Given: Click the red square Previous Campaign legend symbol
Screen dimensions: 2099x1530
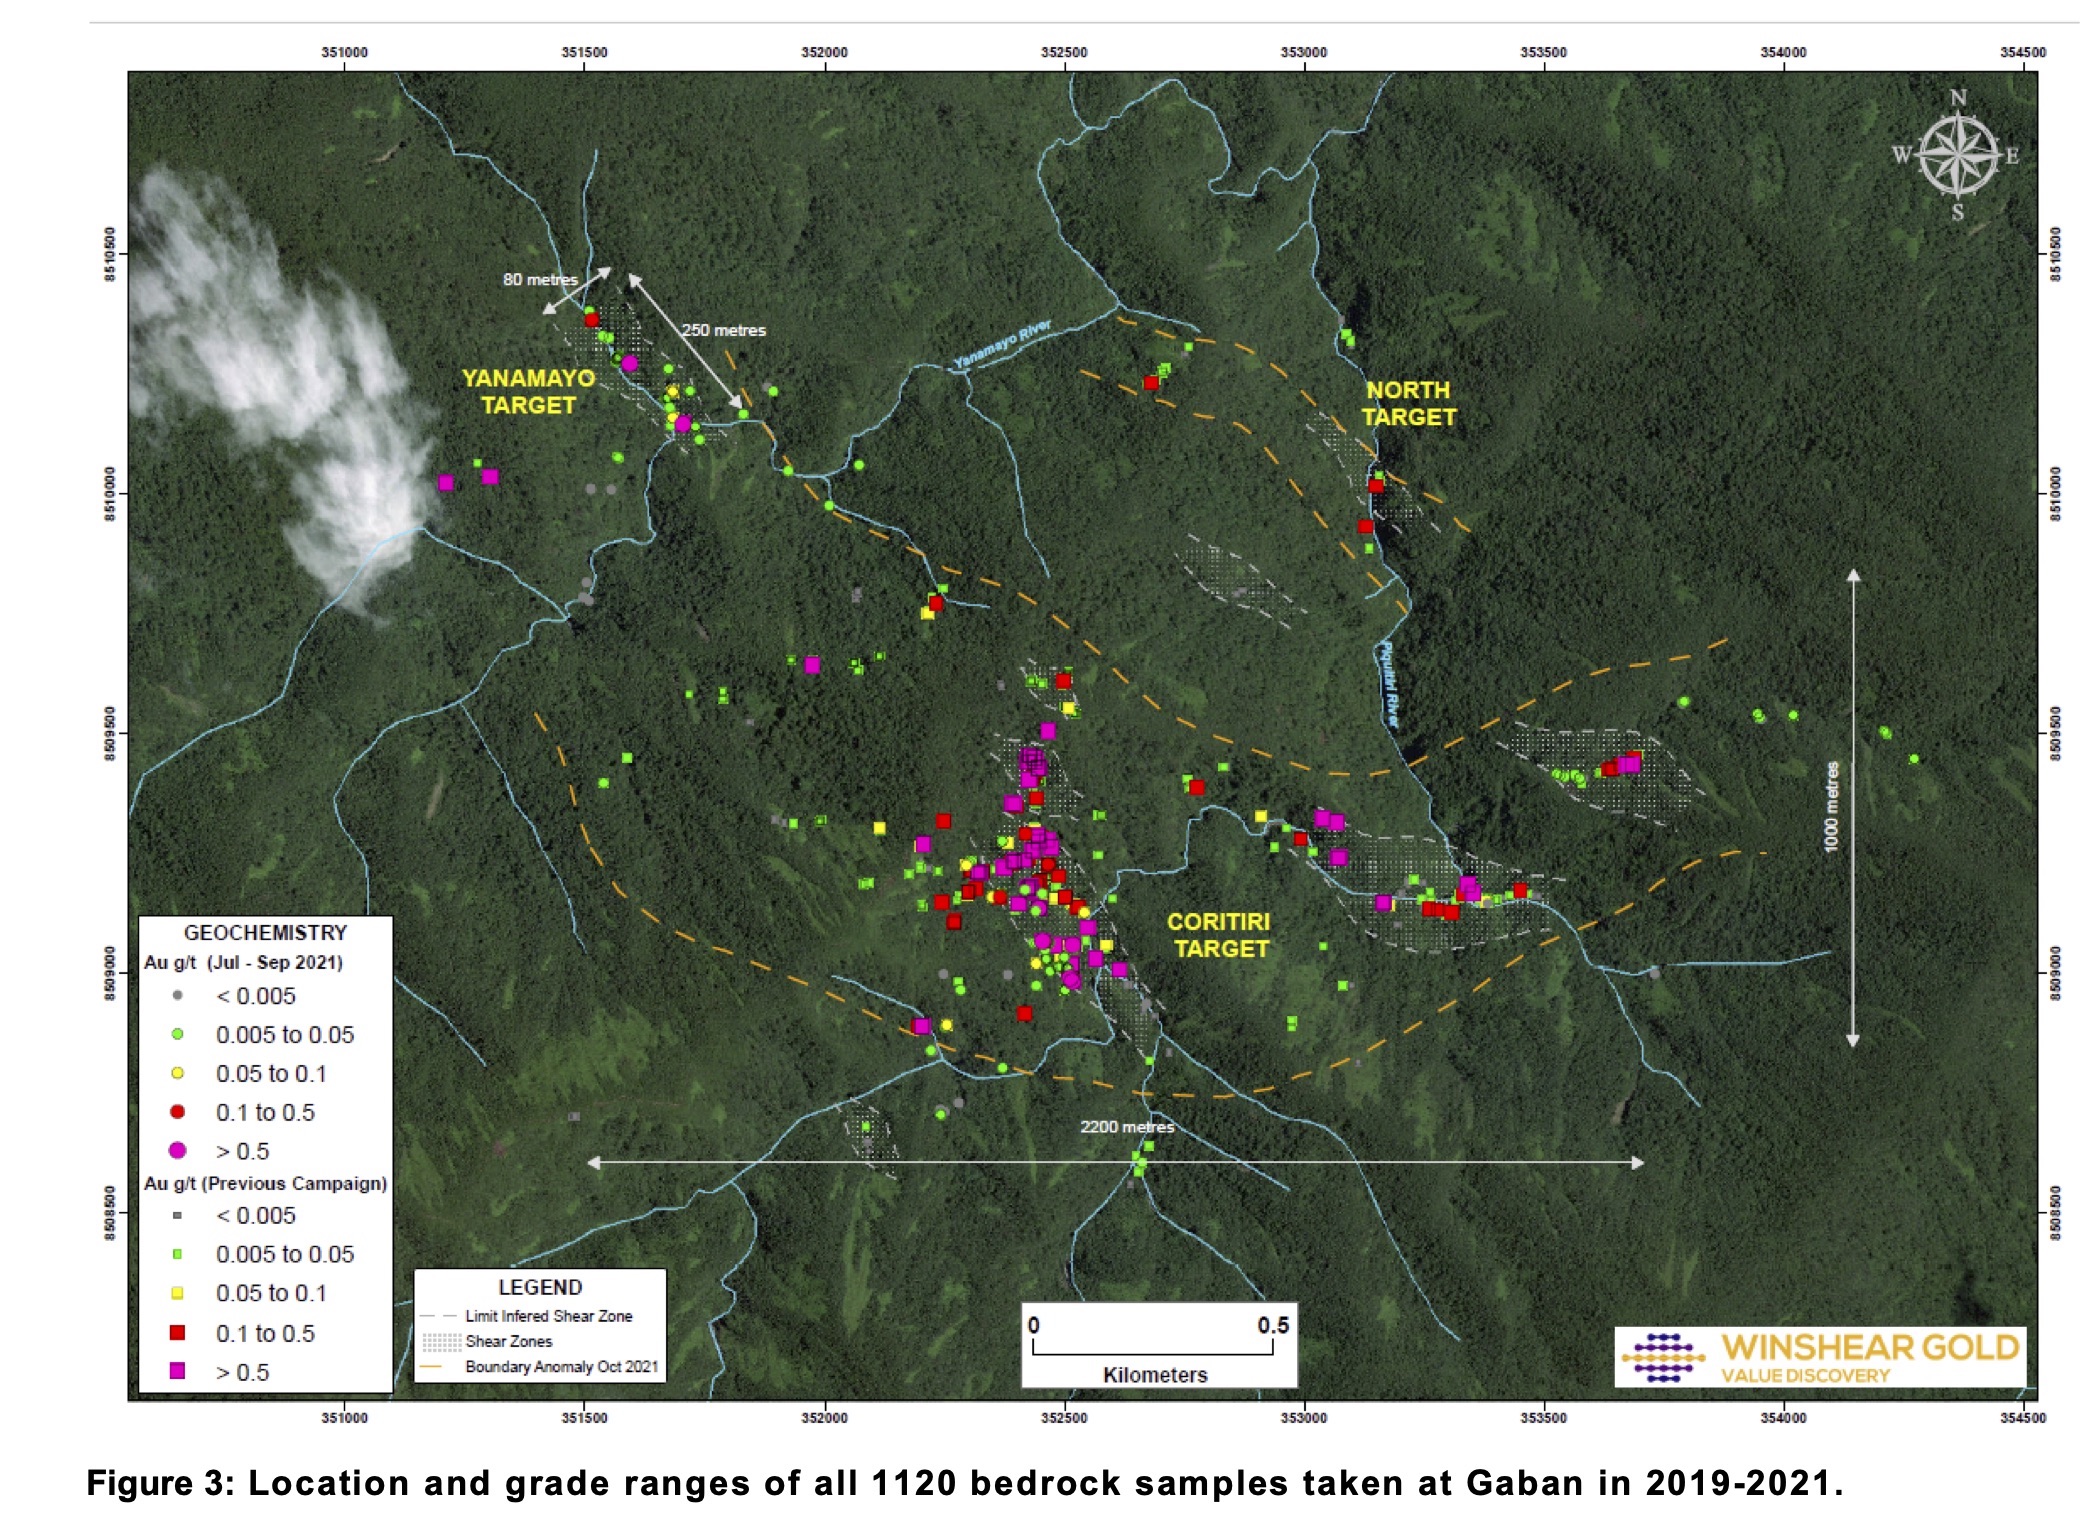Looking at the screenshot, I should [x=178, y=1332].
